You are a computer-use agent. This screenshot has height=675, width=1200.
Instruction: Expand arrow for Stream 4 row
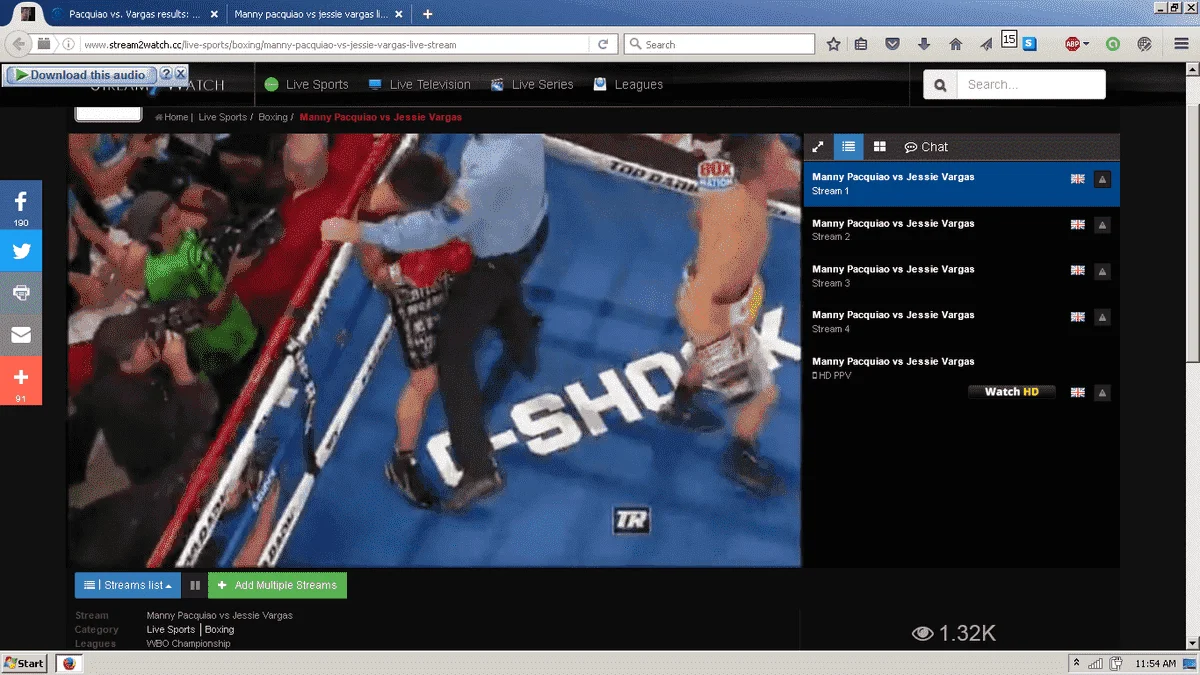1102,317
